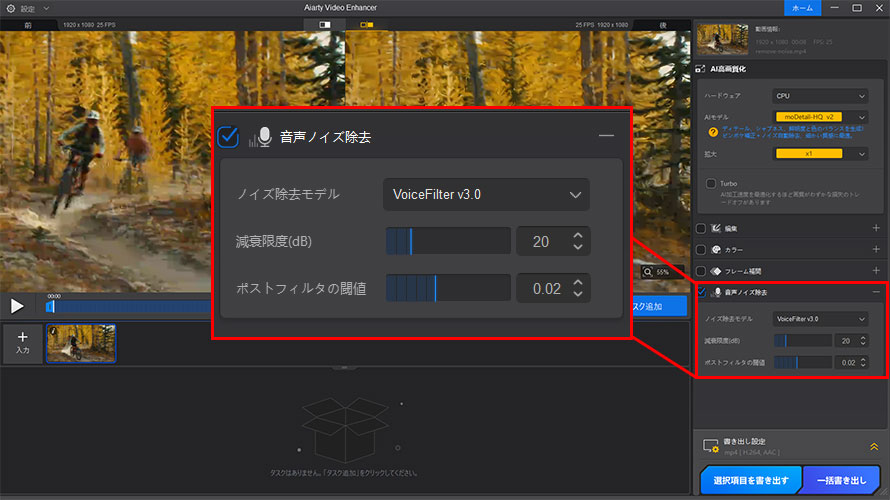Expand export settings double-chevron arrow

click(x=873, y=447)
